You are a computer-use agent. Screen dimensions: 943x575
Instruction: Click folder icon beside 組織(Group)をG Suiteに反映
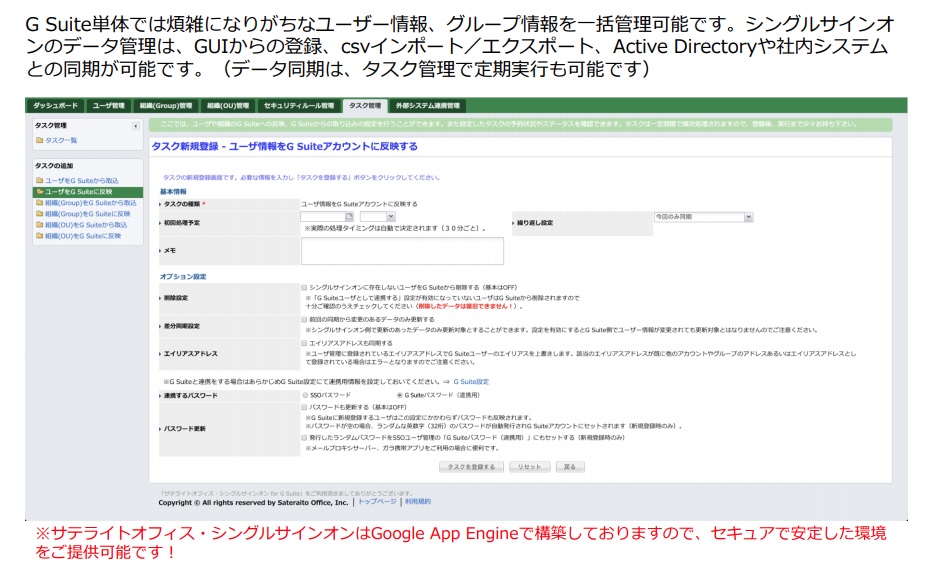click(x=40, y=214)
